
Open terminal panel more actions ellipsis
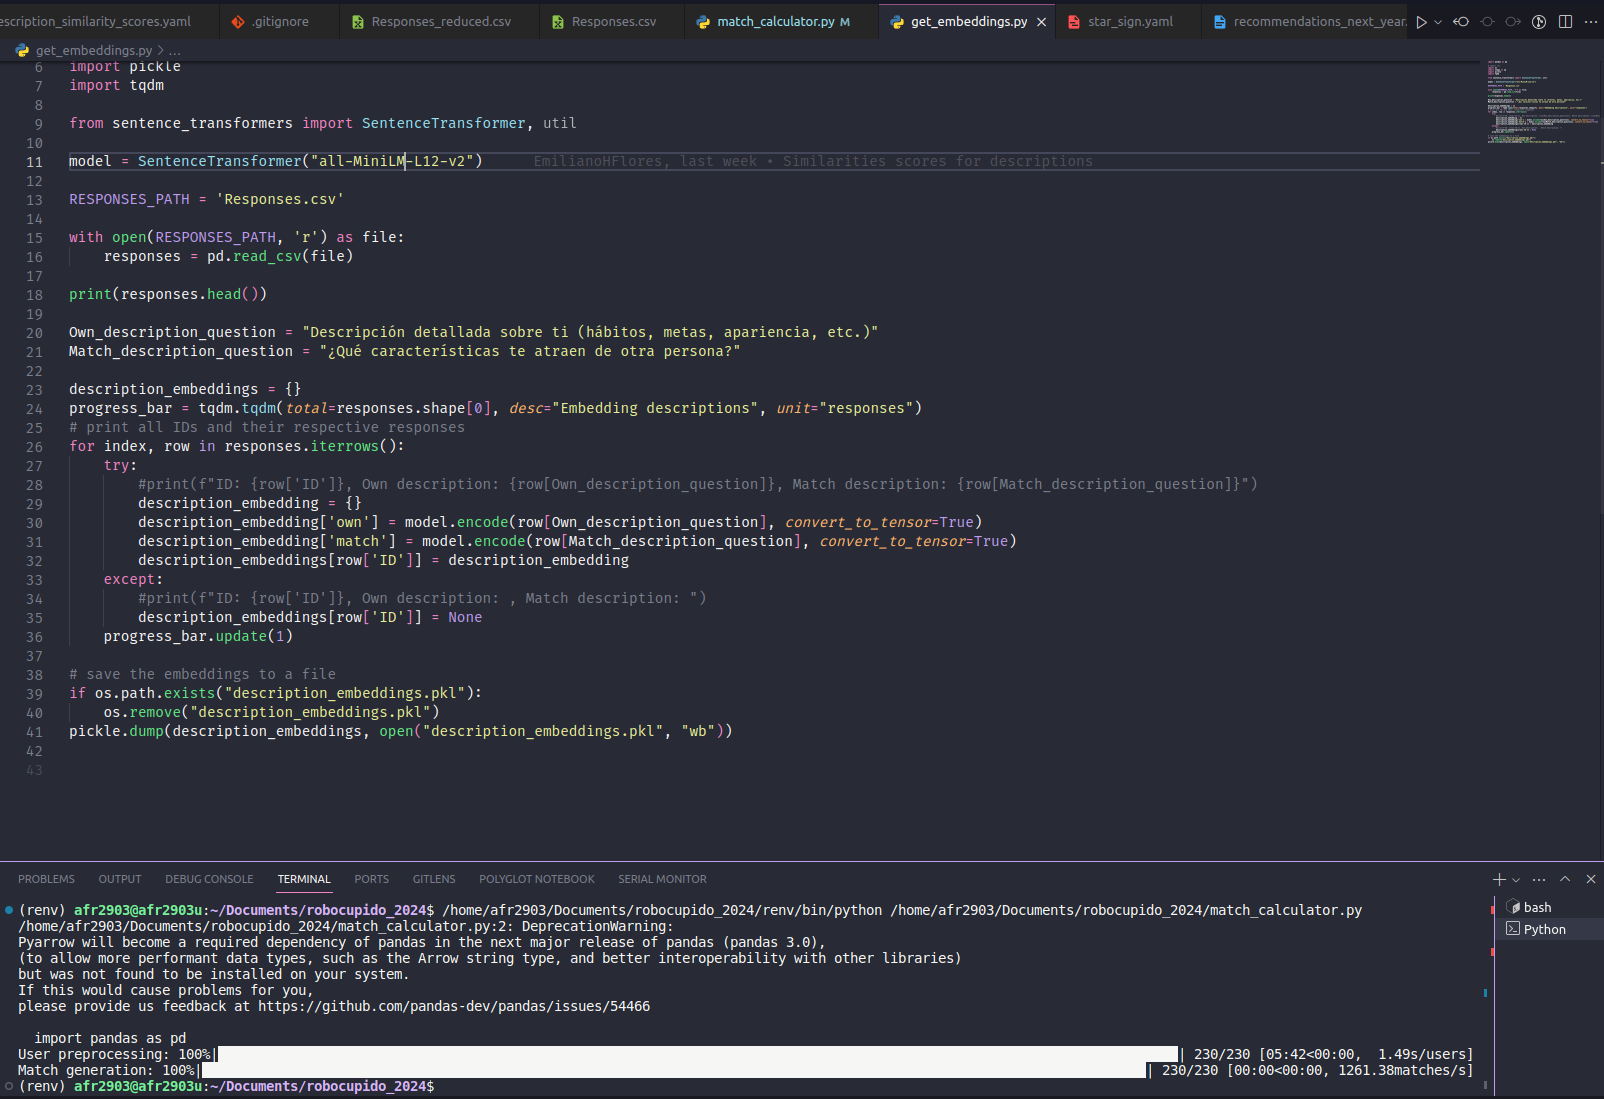point(1539,879)
